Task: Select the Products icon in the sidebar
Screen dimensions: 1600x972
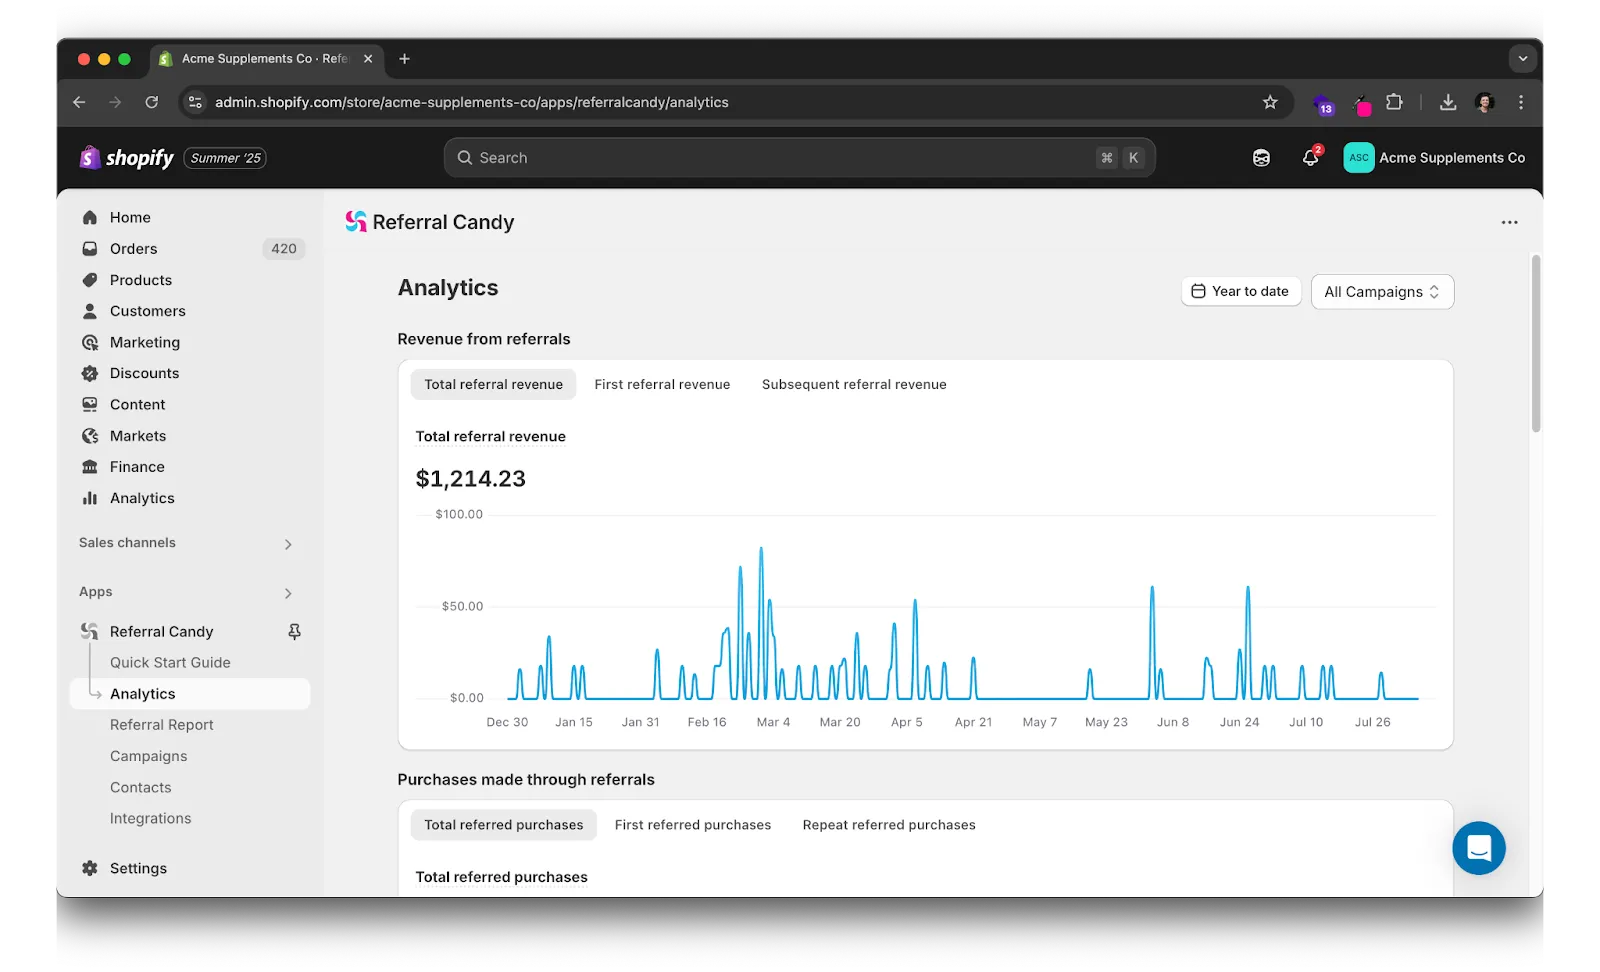Action: pyautogui.click(x=90, y=280)
